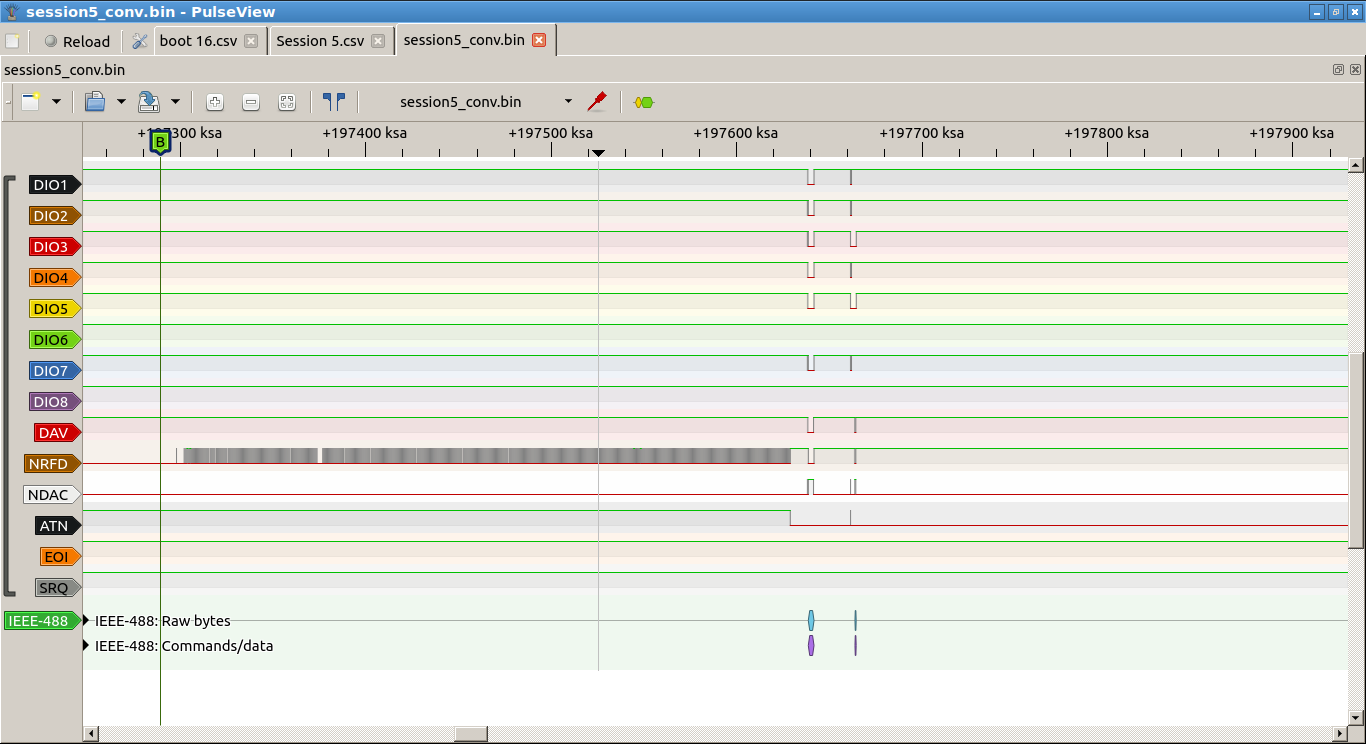1366x744 pixels.
Task: Open the dropdown arrow beside the open icon
Action: [121, 102]
